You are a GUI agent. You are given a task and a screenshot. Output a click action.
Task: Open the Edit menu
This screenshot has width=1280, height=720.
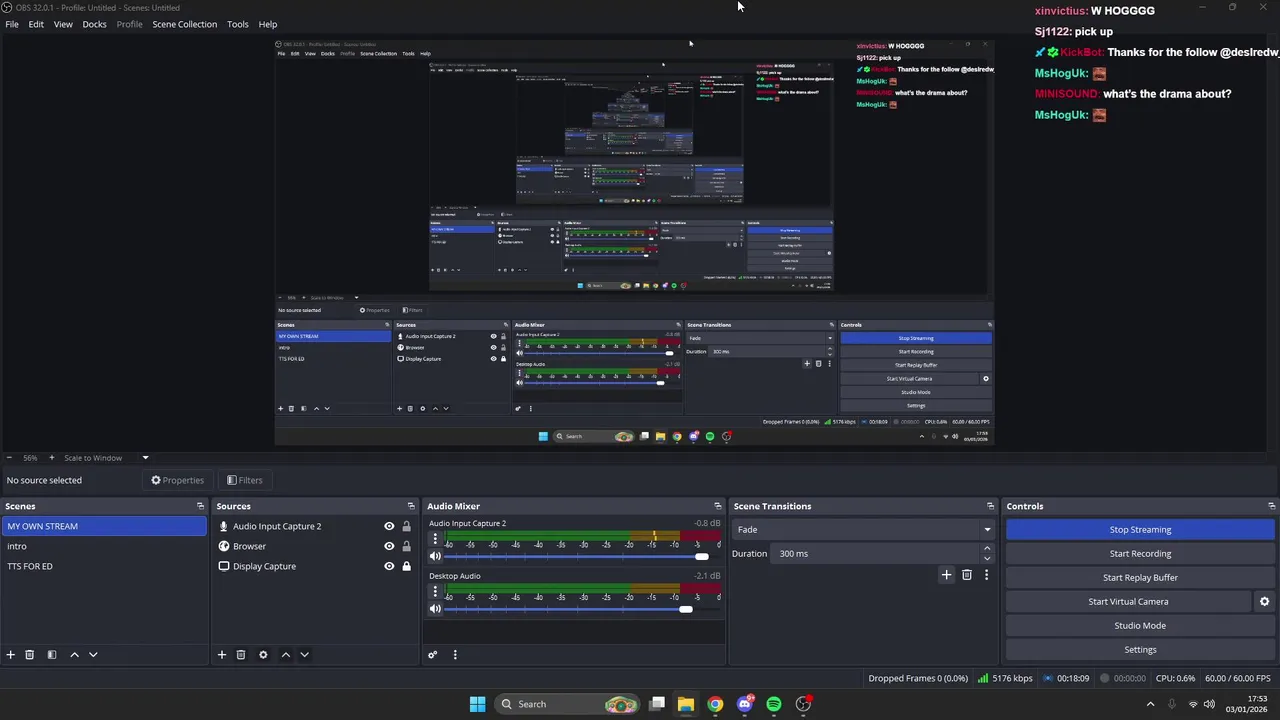[x=36, y=24]
